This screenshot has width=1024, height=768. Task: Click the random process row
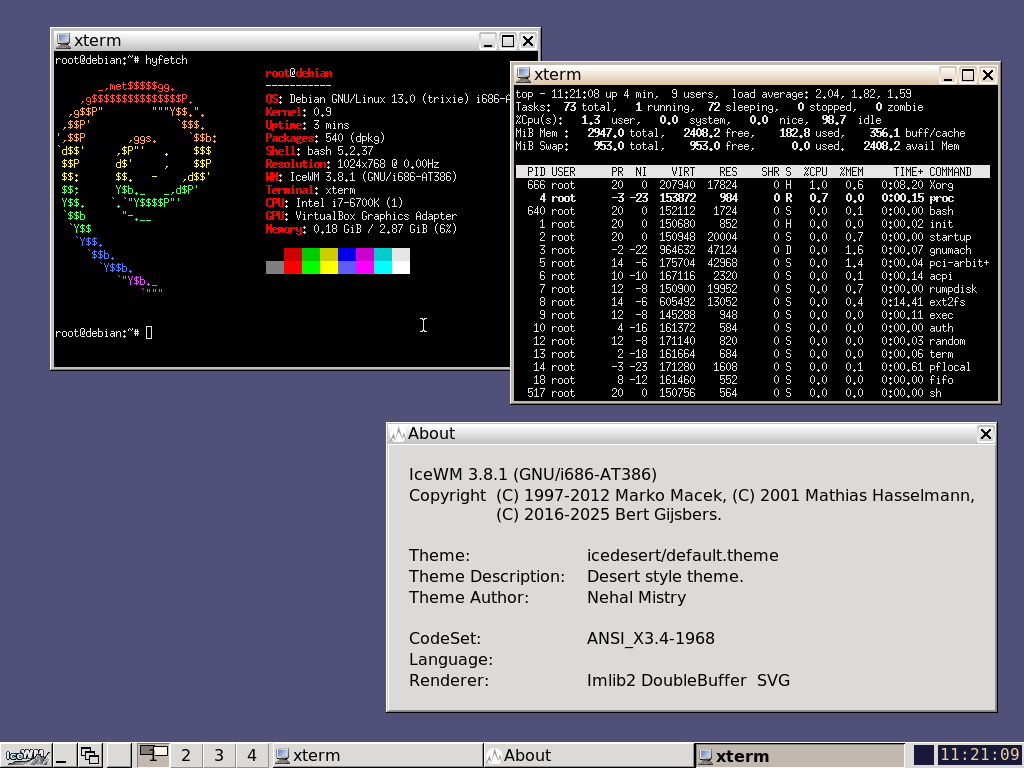(752, 341)
